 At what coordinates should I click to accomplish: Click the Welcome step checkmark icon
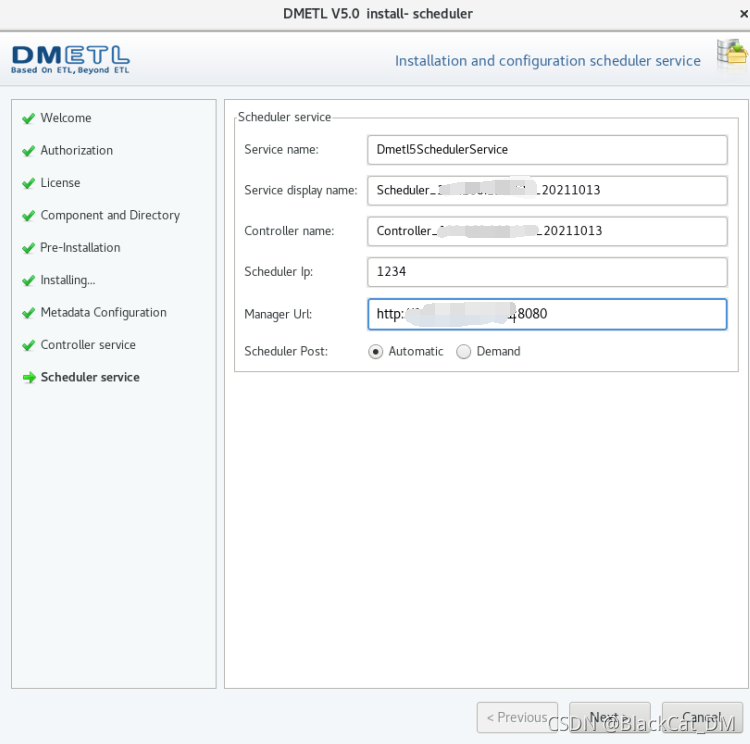point(29,118)
